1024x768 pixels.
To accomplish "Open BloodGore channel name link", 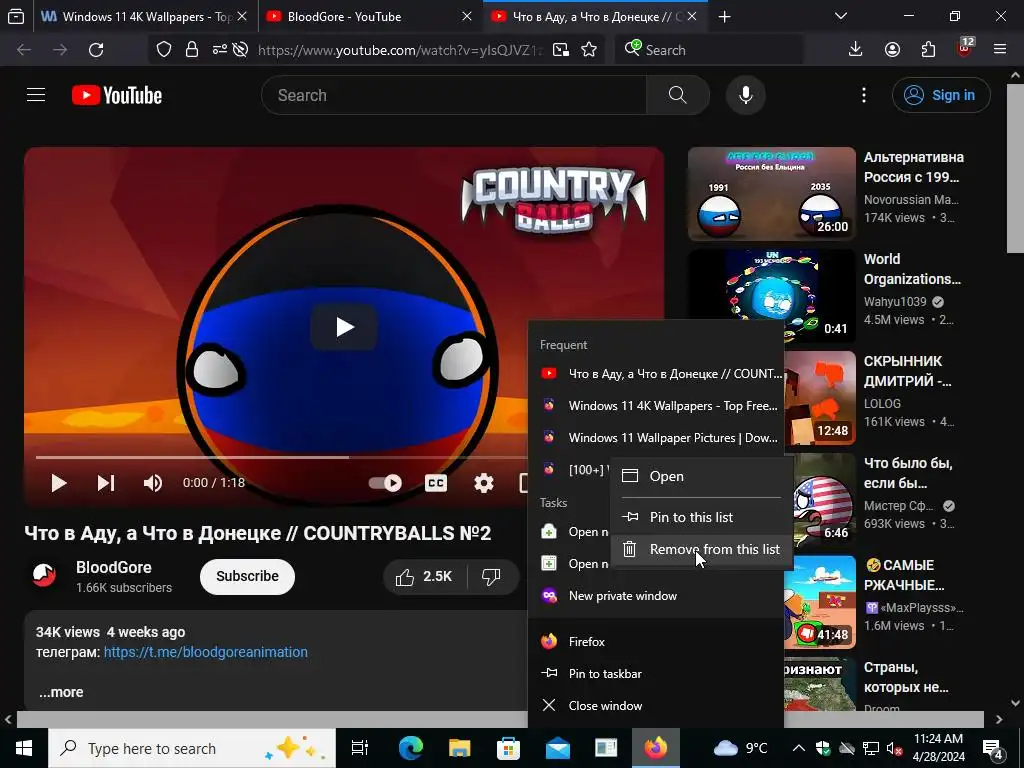I will [114, 568].
